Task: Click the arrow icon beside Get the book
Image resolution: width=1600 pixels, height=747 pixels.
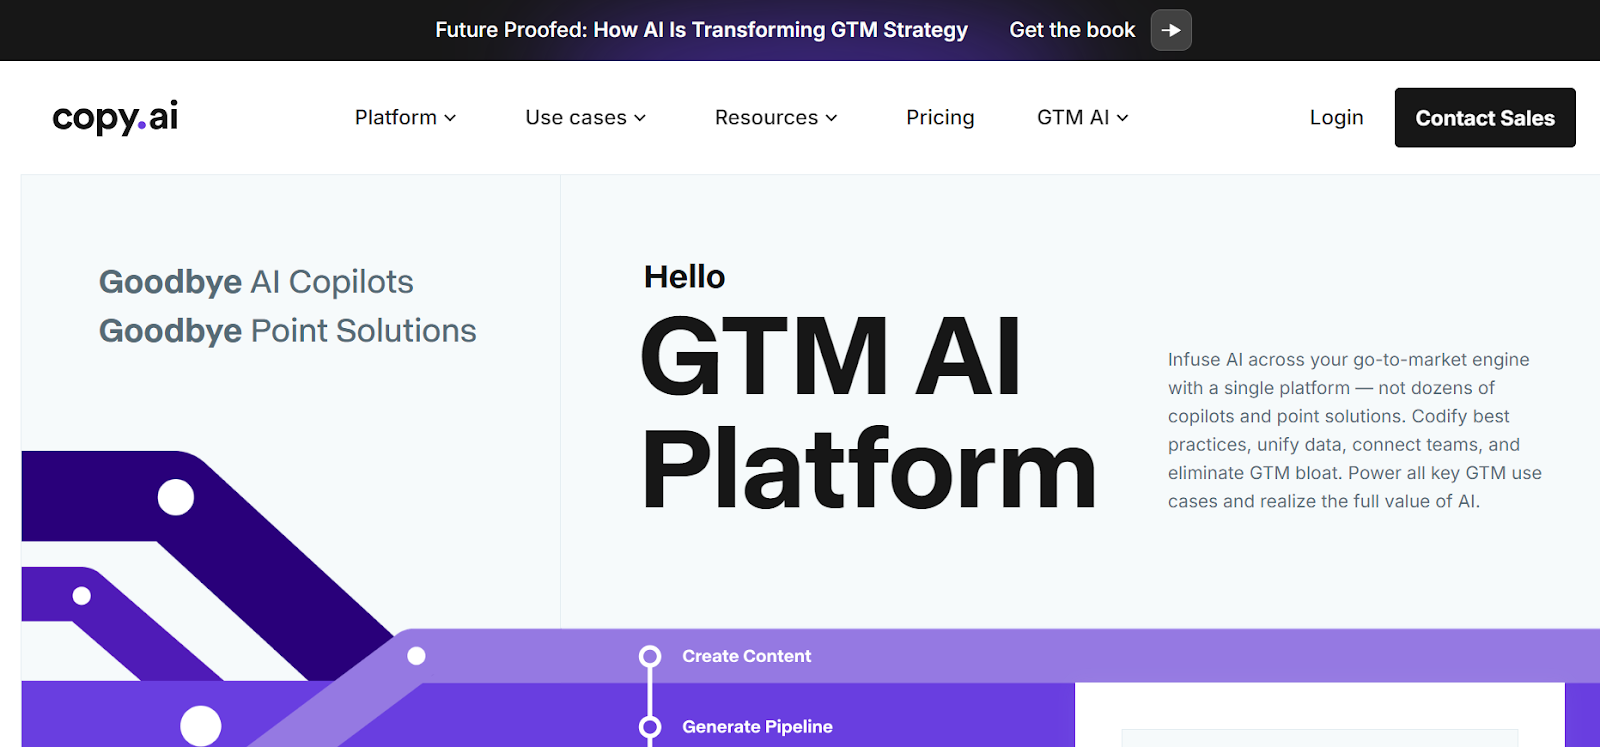Action: click(1171, 30)
